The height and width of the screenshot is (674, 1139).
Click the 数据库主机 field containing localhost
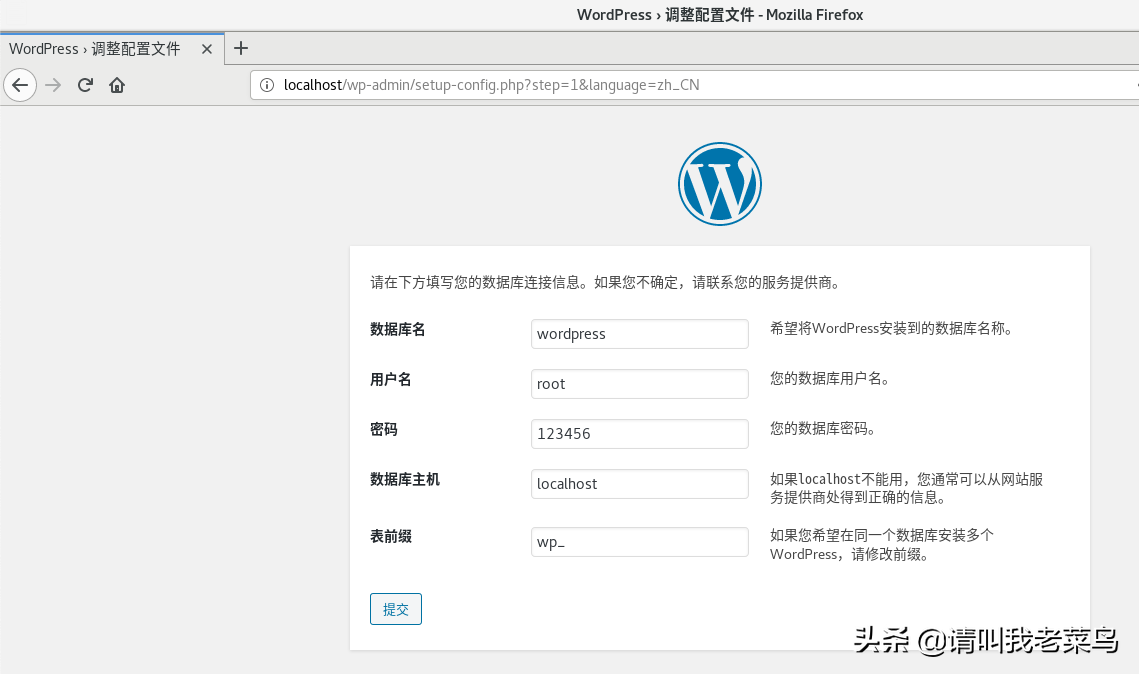[639, 484]
